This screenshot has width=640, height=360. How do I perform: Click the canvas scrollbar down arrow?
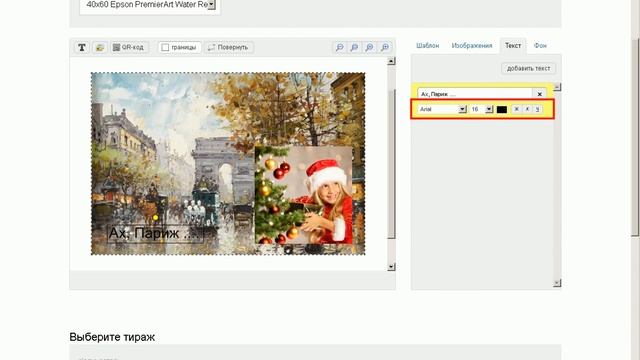tap(391, 267)
